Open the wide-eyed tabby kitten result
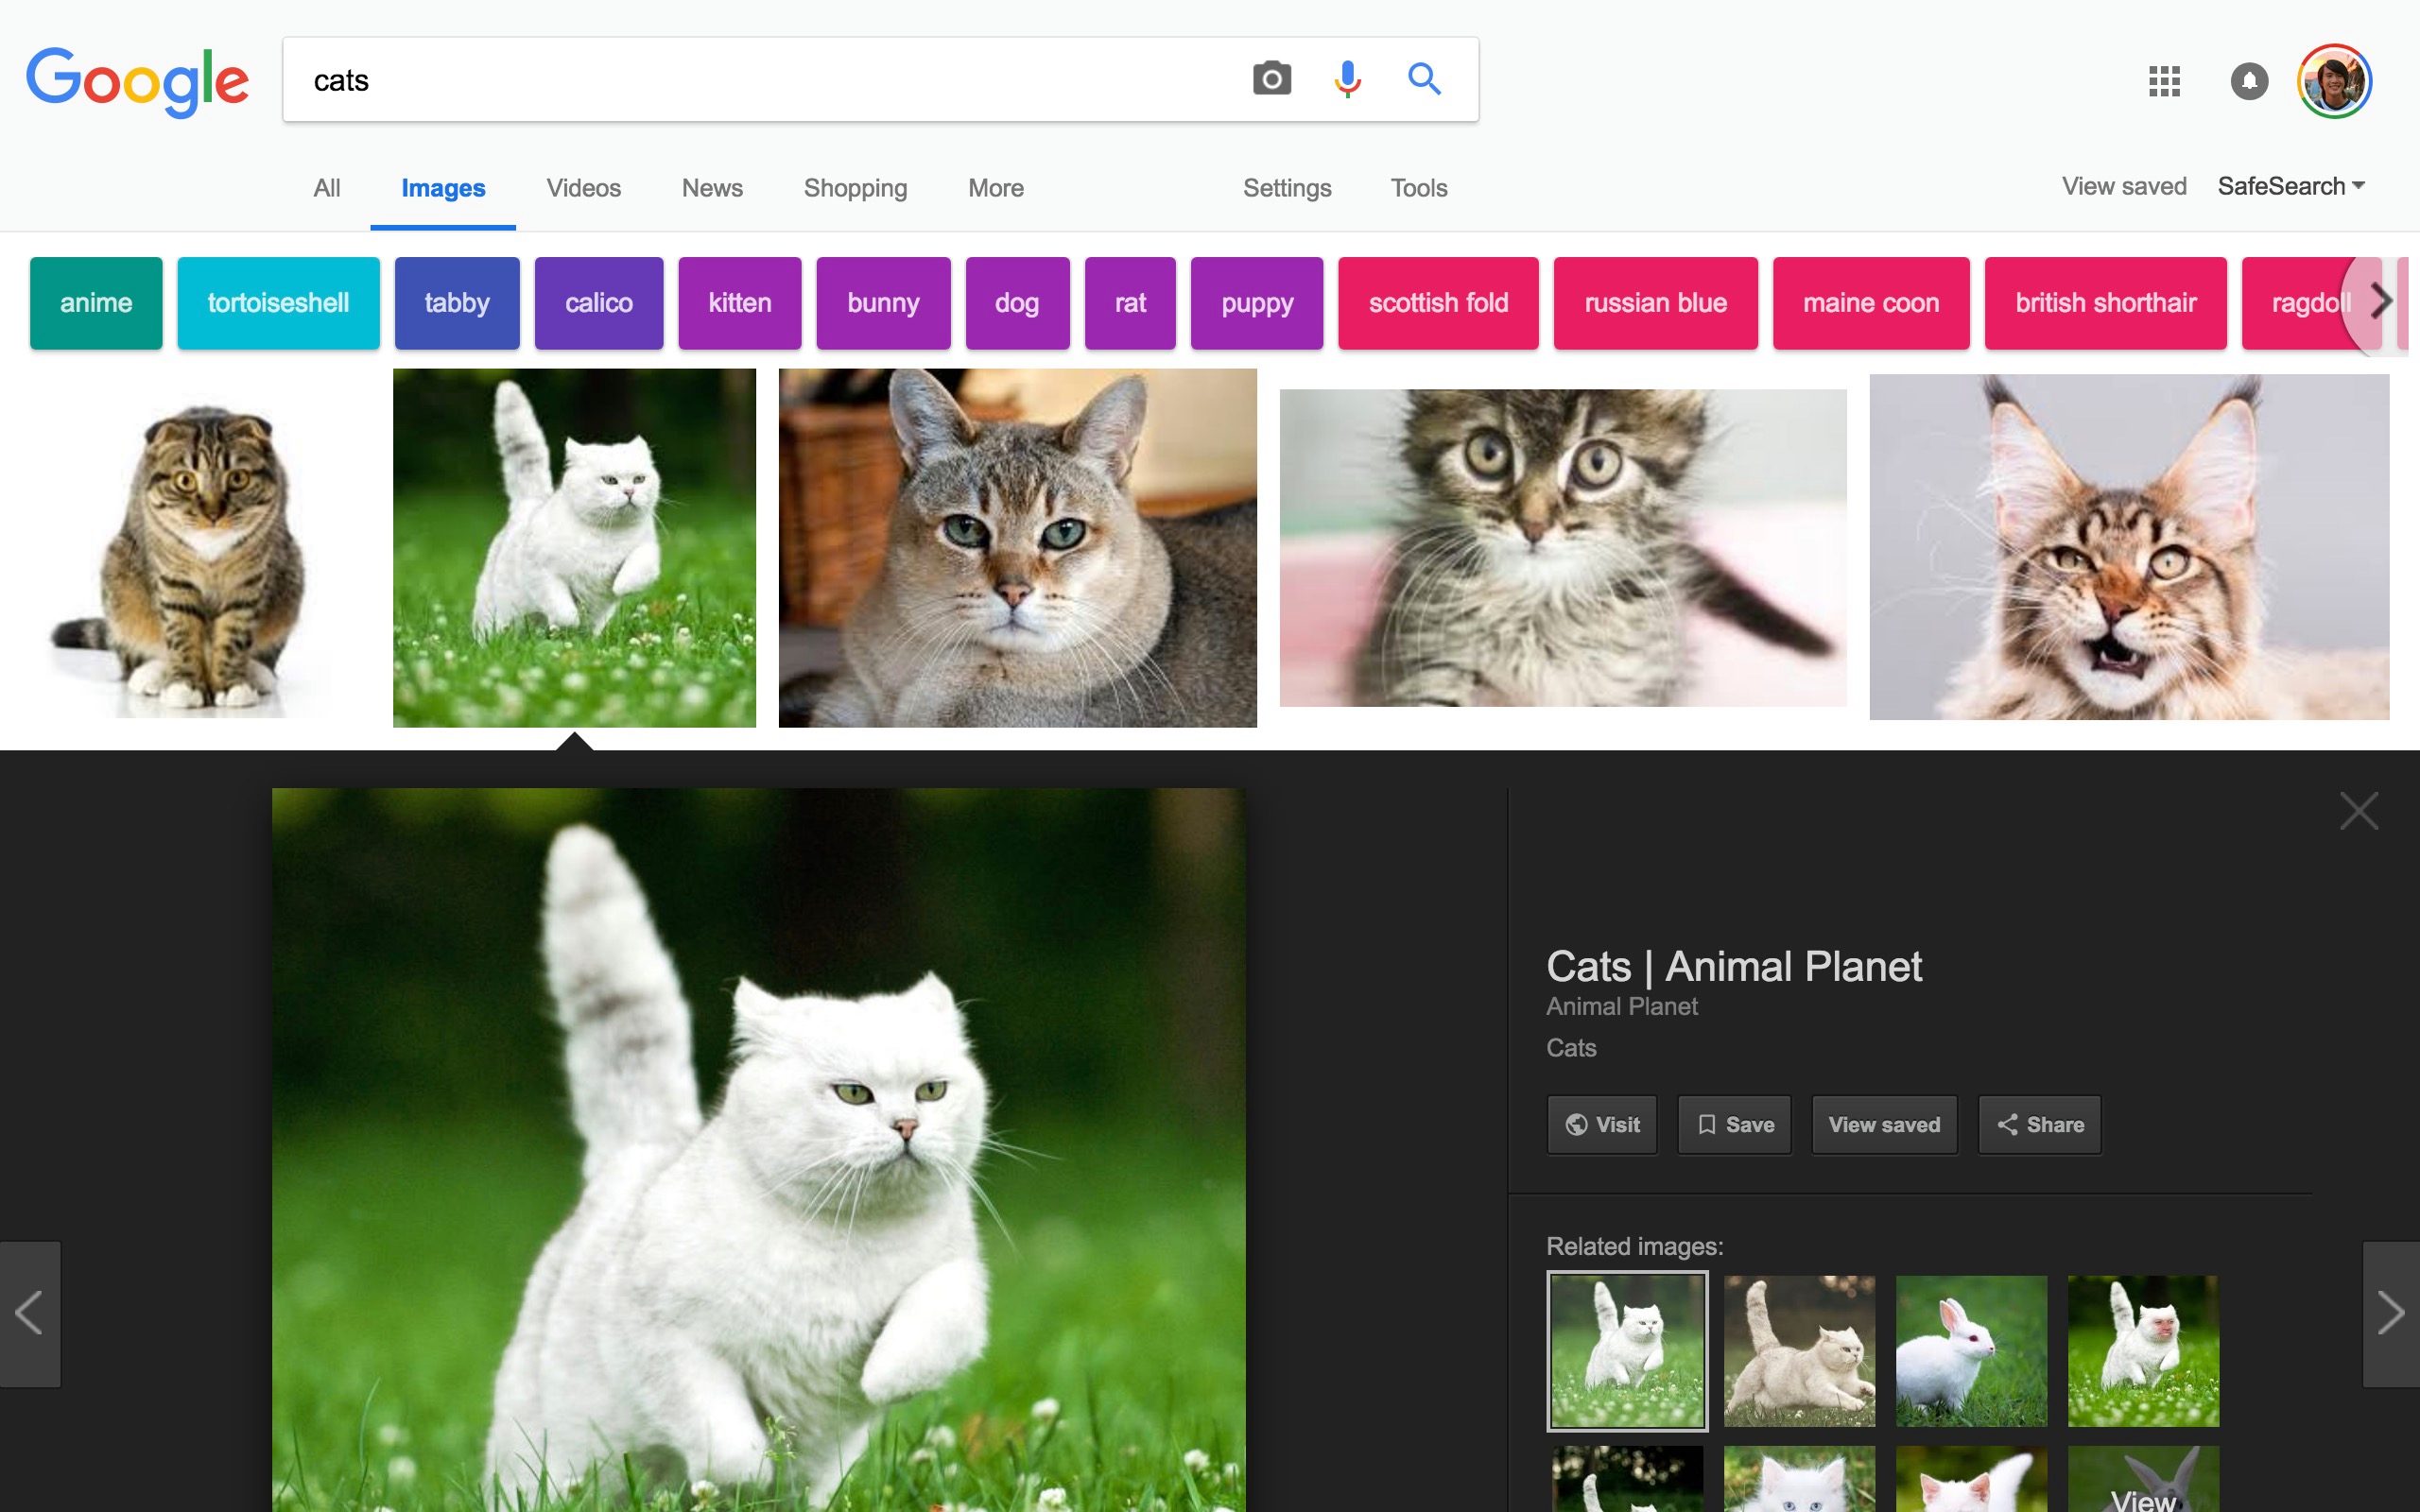The image size is (2420, 1512). [x=1563, y=548]
